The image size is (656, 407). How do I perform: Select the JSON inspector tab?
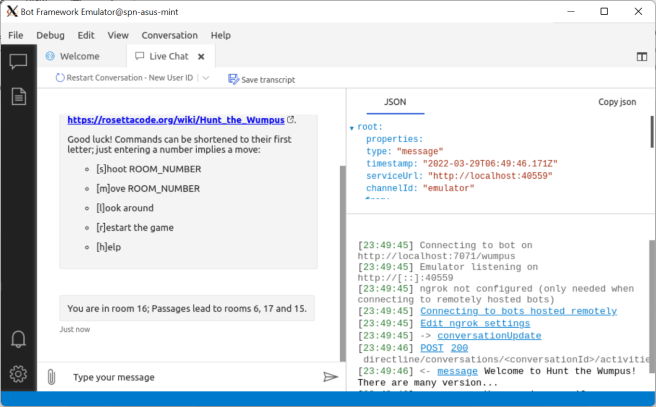click(x=395, y=102)
